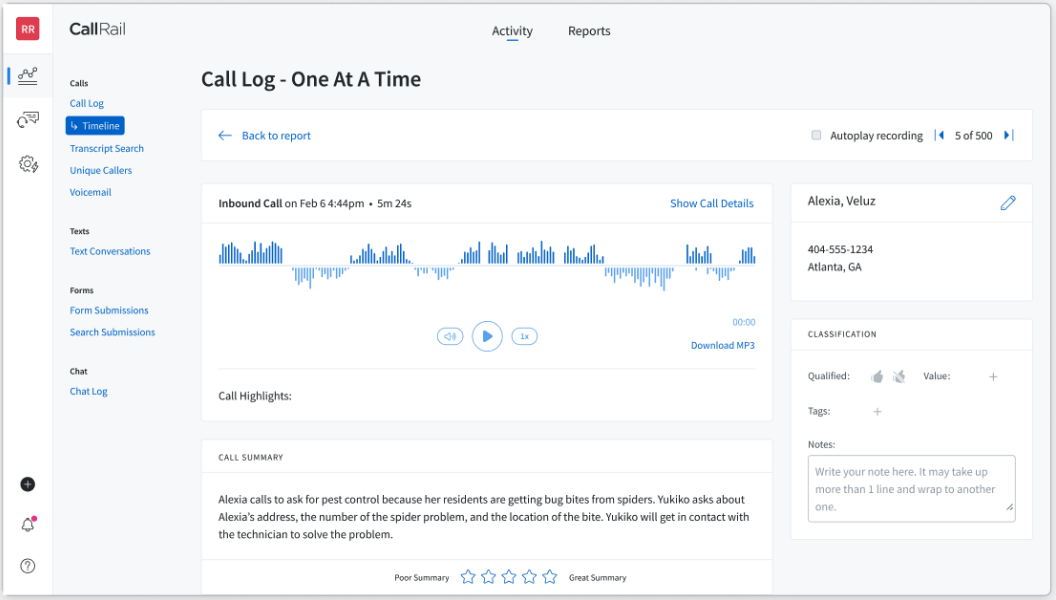
Task: Click the Show Call Details link
Action: coord(711,203)
